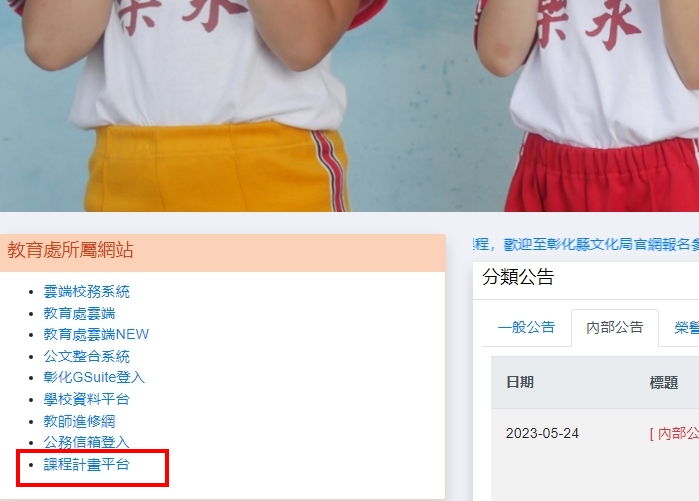Click the 分類公告 section heading
The image size is (699, 501).
(518, 277)
